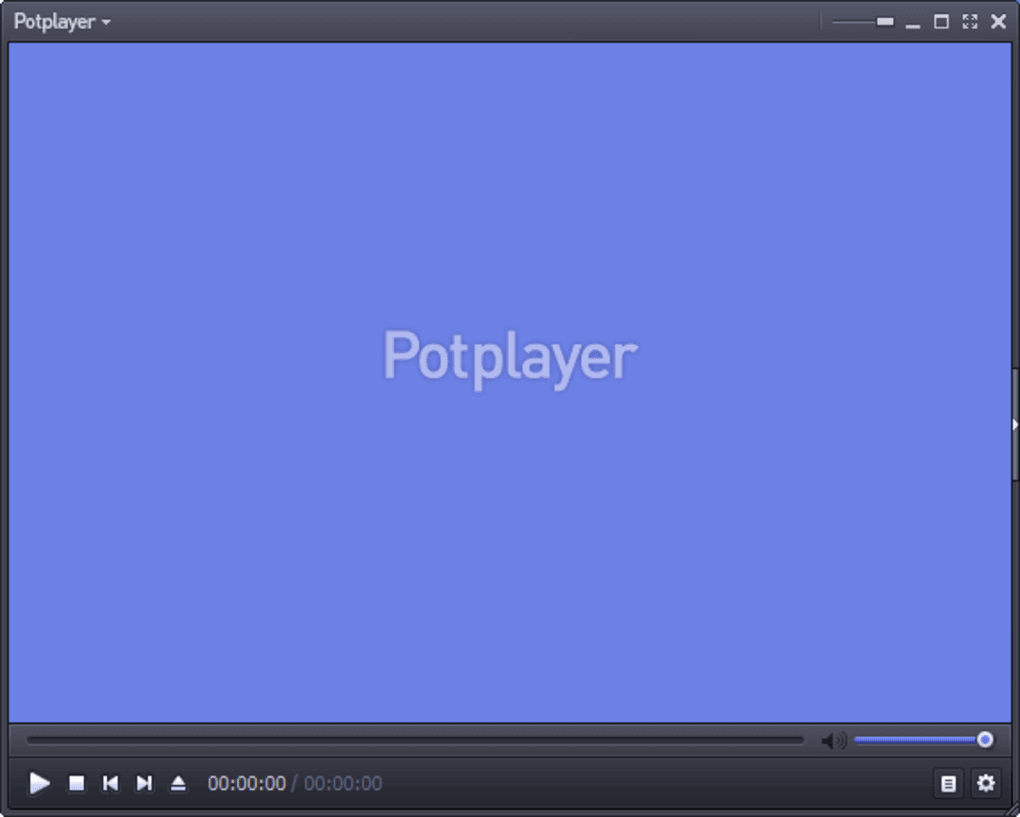Click the middle of the seek bar
The image size is (1020, 817).
[x=415, y=741]
